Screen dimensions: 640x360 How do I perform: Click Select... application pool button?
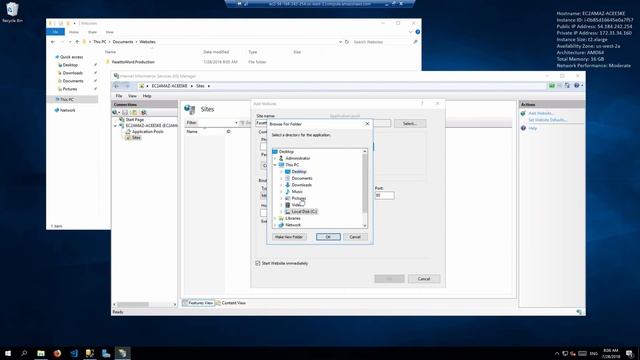[x=410, y=123]
